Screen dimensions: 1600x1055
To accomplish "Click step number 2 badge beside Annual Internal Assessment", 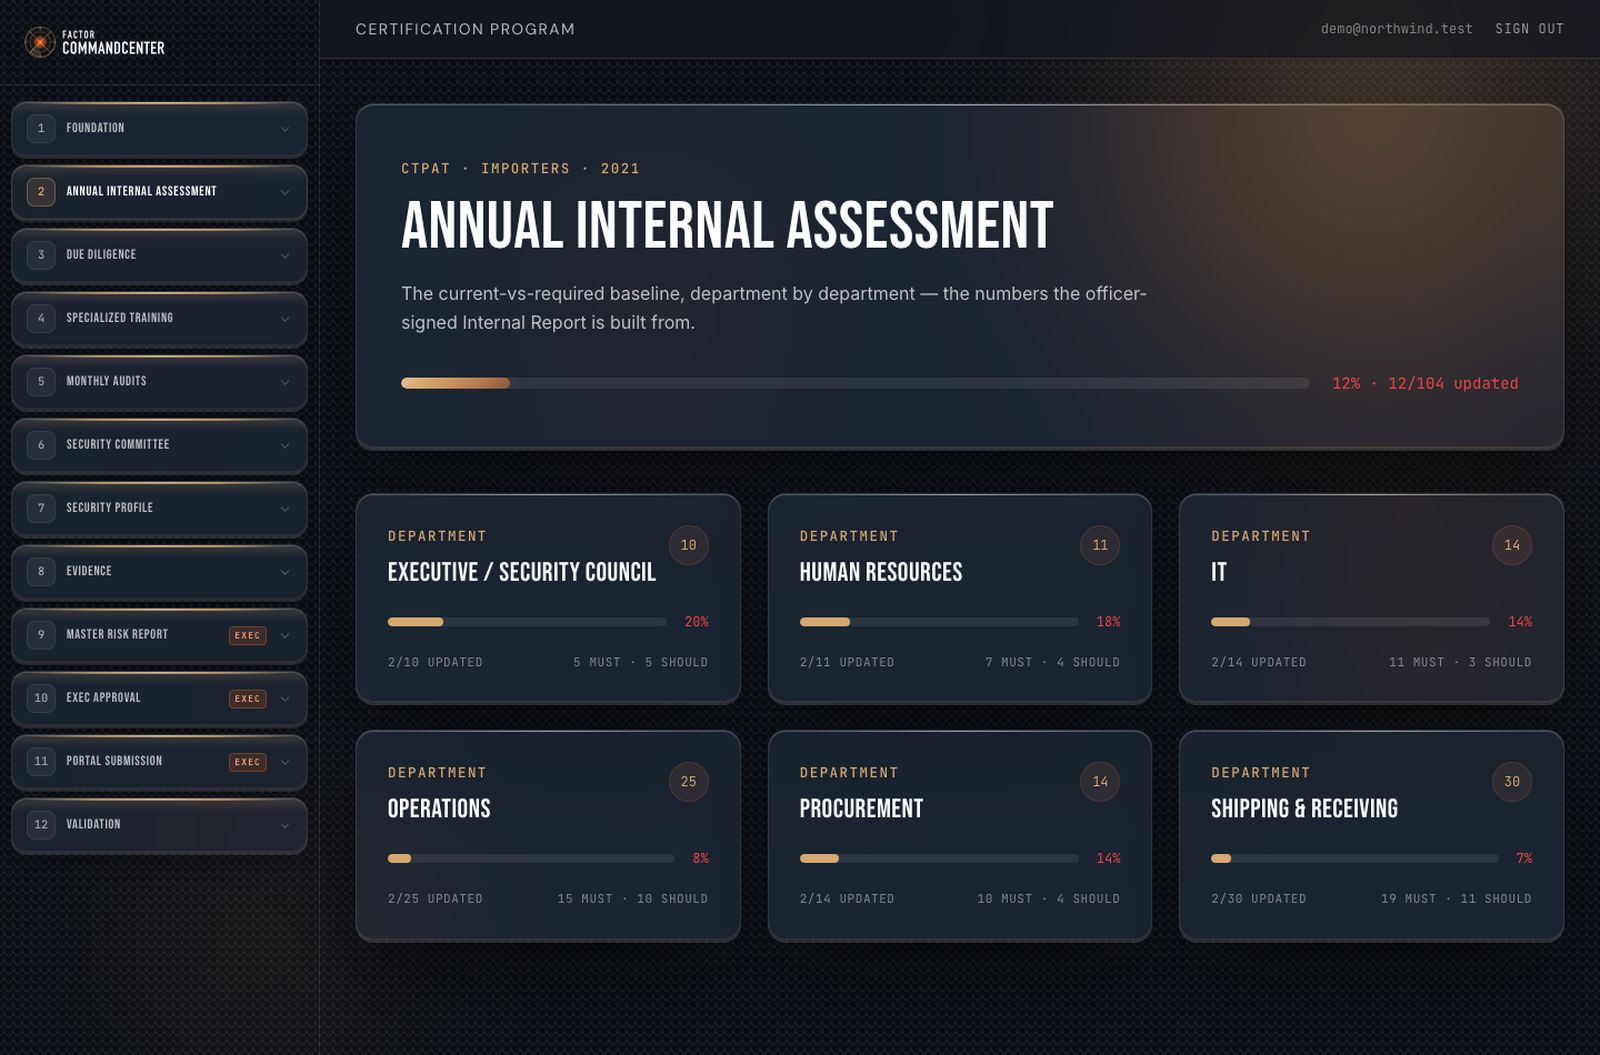I will pyautogui.click(x=41, y=191).
